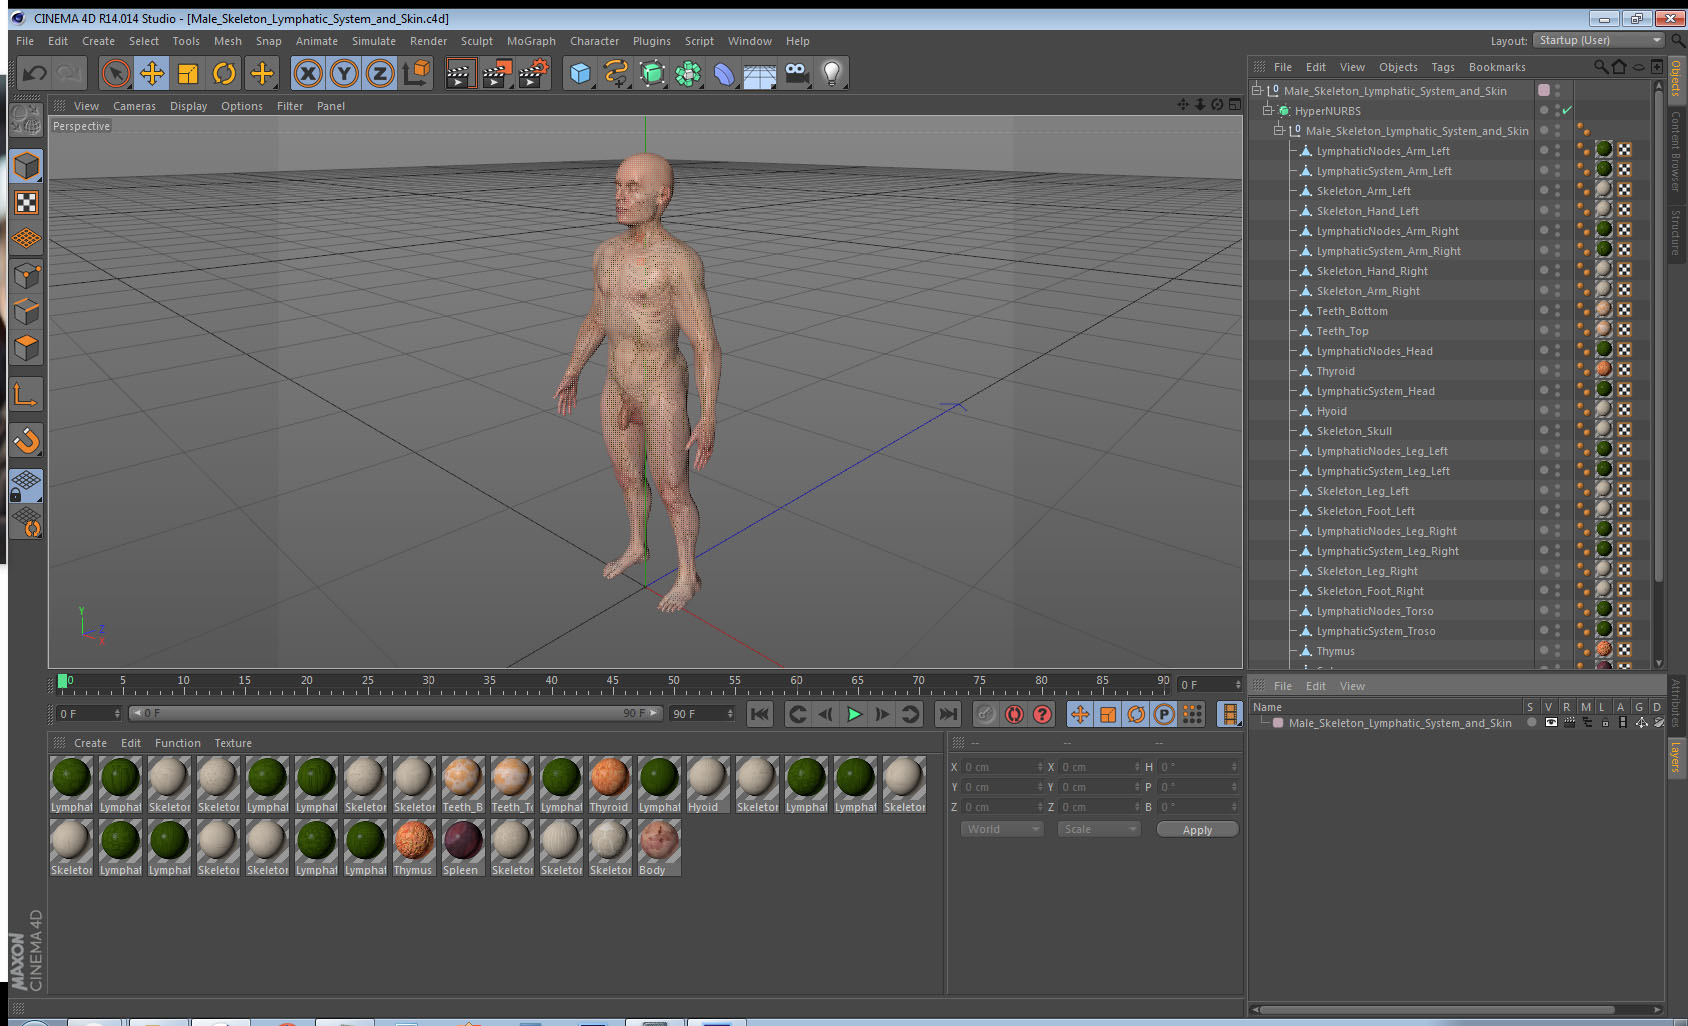Go to end of animation

947,714
